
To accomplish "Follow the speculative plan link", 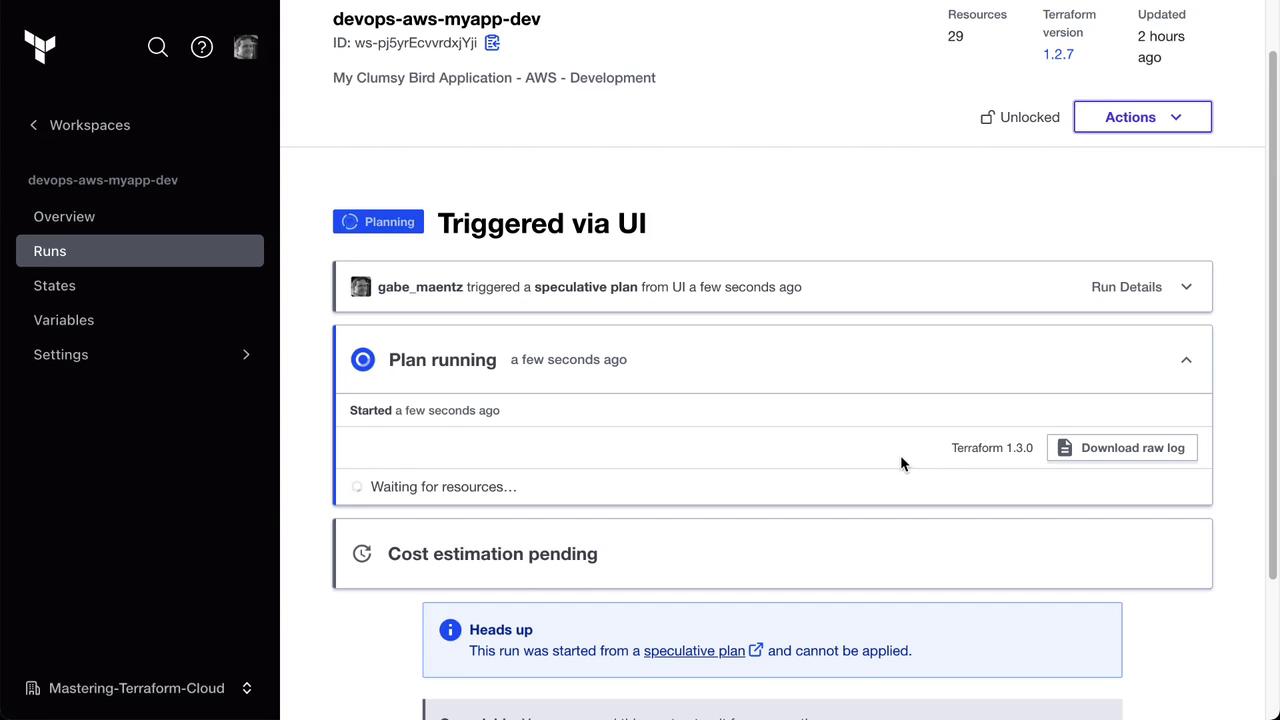I will click(694, 651).
